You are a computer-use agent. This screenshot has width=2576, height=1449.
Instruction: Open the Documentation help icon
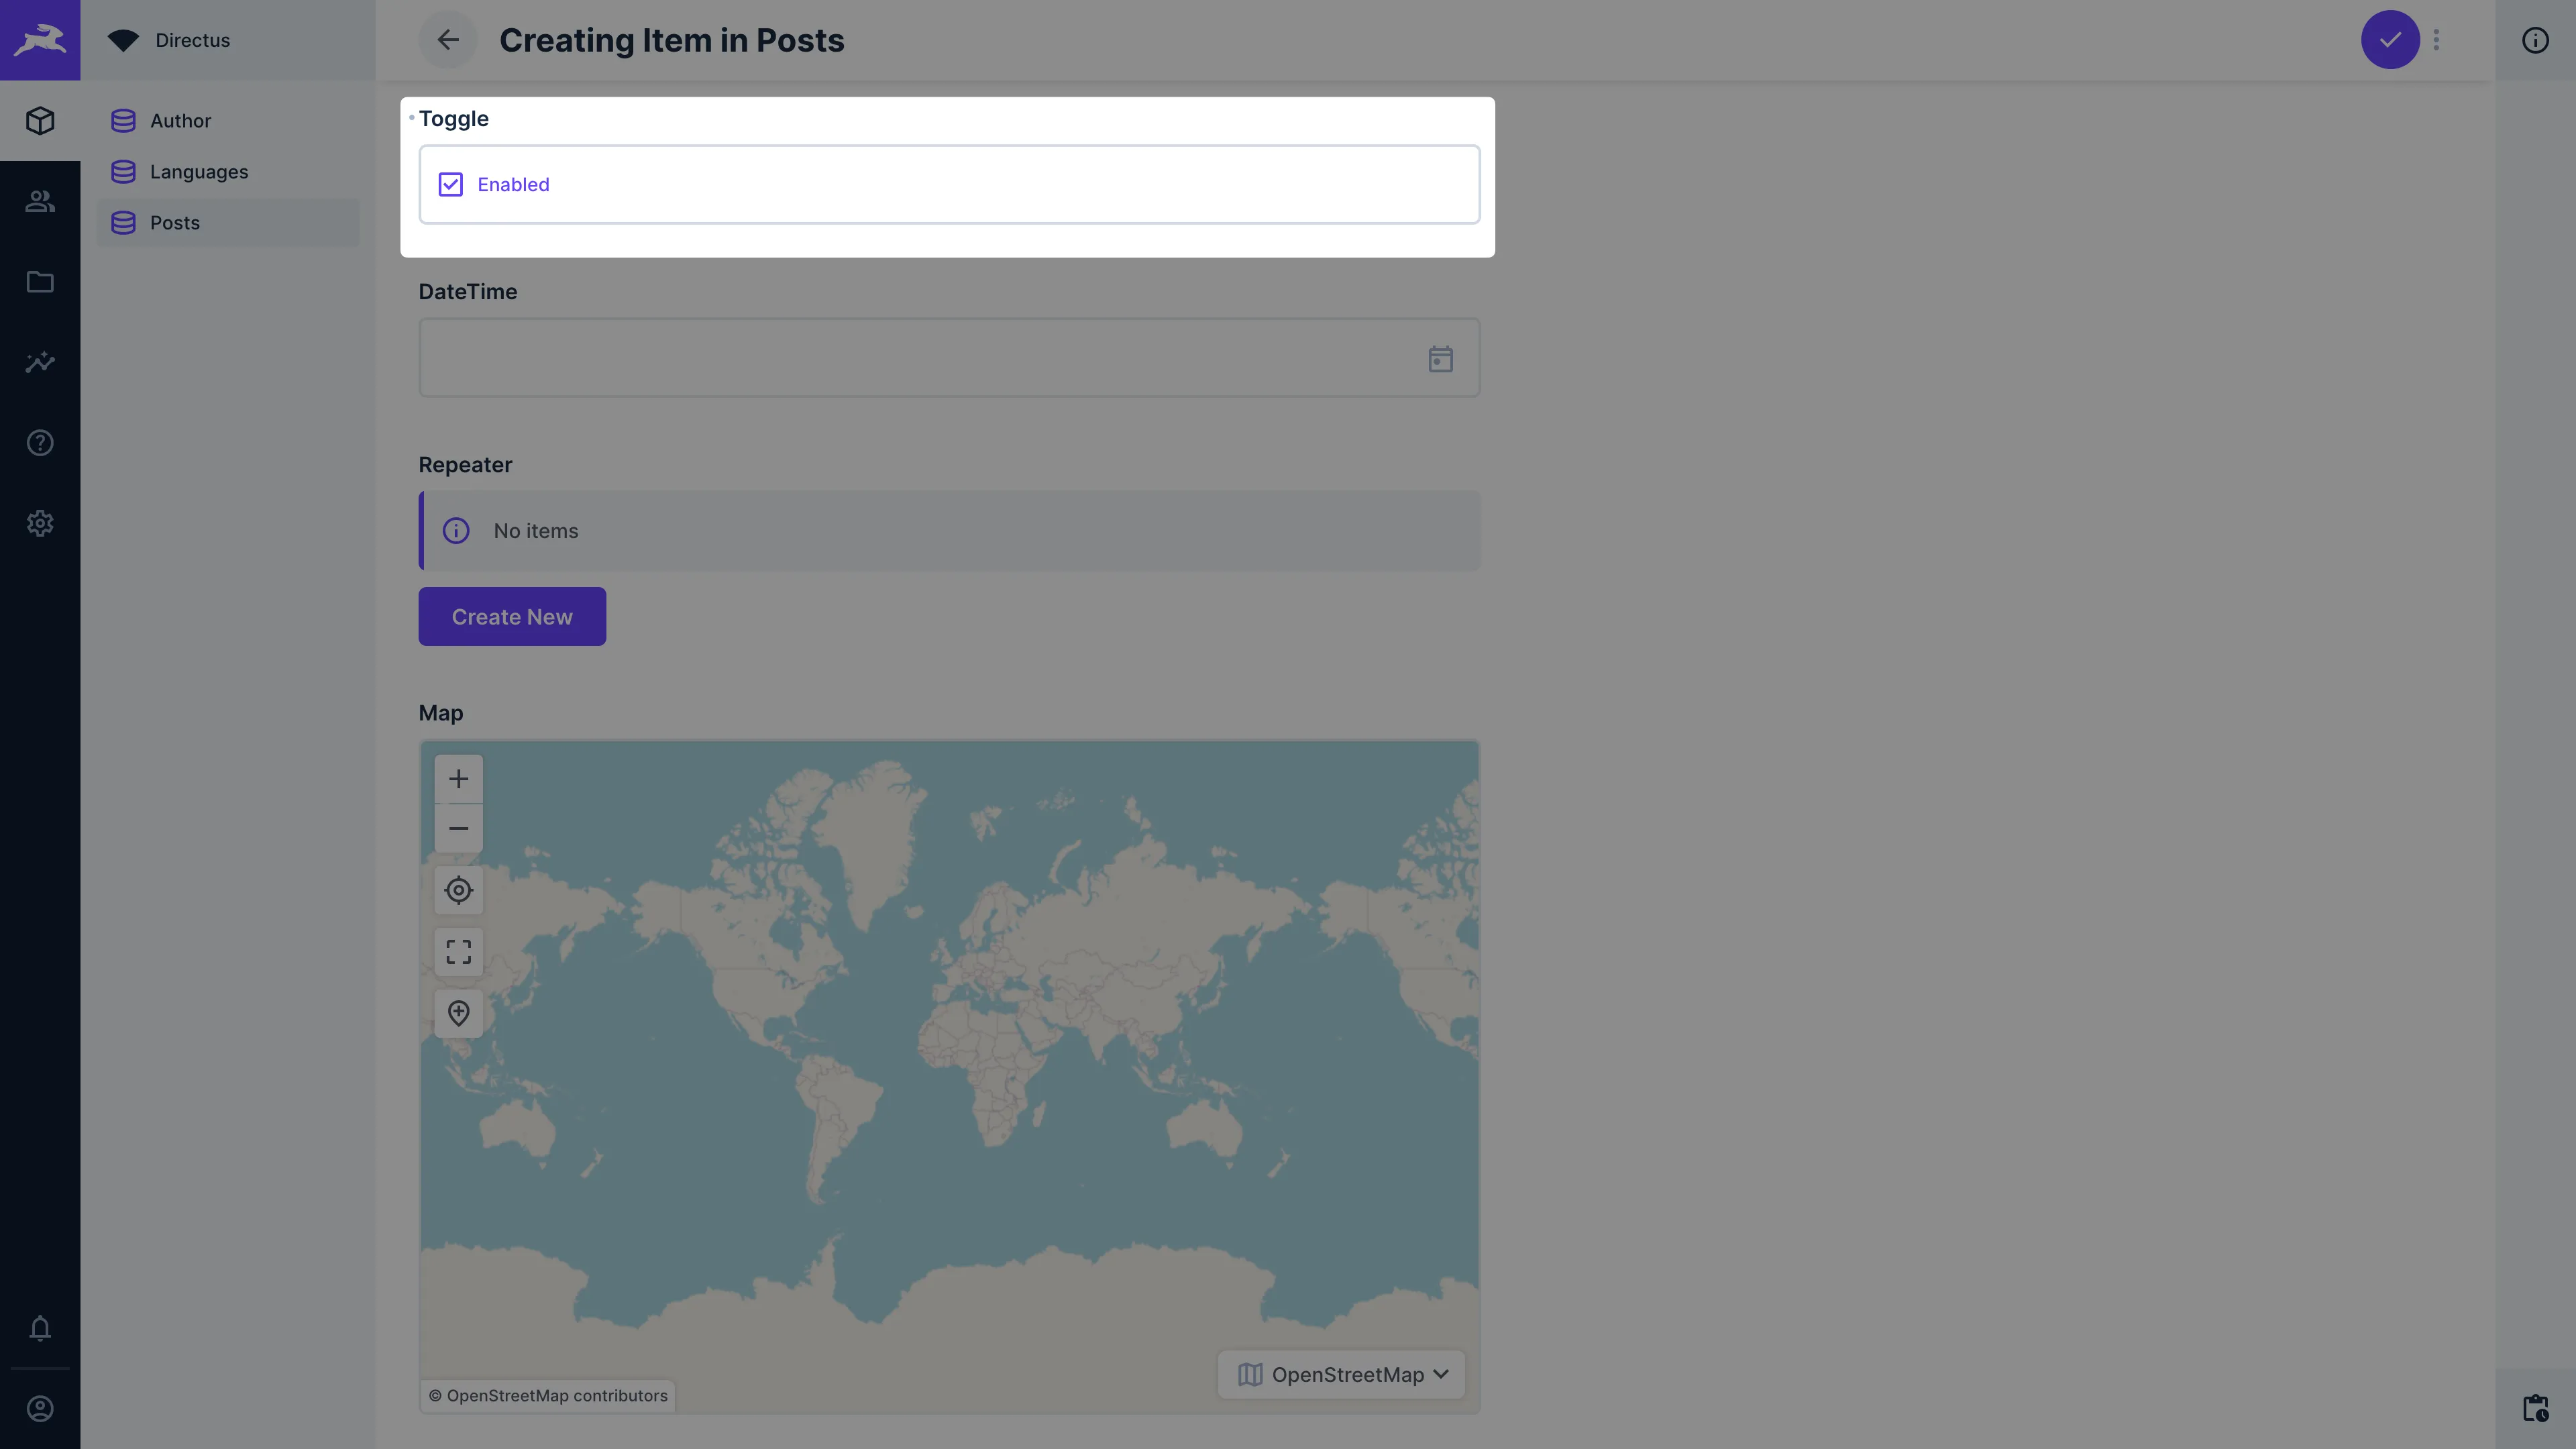click(40, 443)
